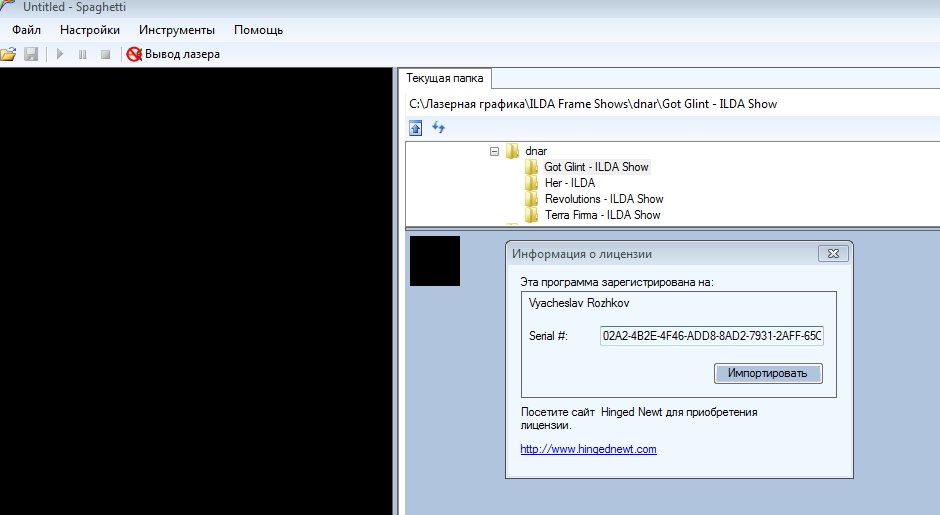Screen dimensions: 940x515
Task: Select the Her - ILDA folder
Action: [569, 183]
